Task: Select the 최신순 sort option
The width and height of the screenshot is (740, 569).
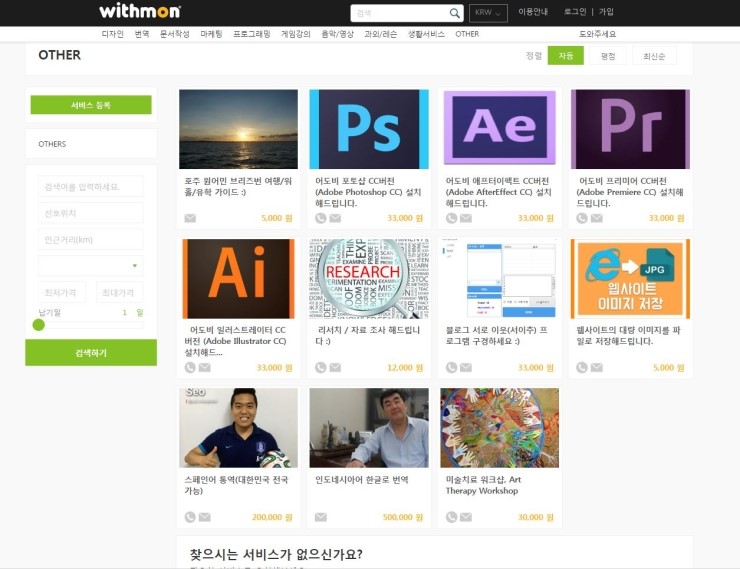Action: pos(654,56)
